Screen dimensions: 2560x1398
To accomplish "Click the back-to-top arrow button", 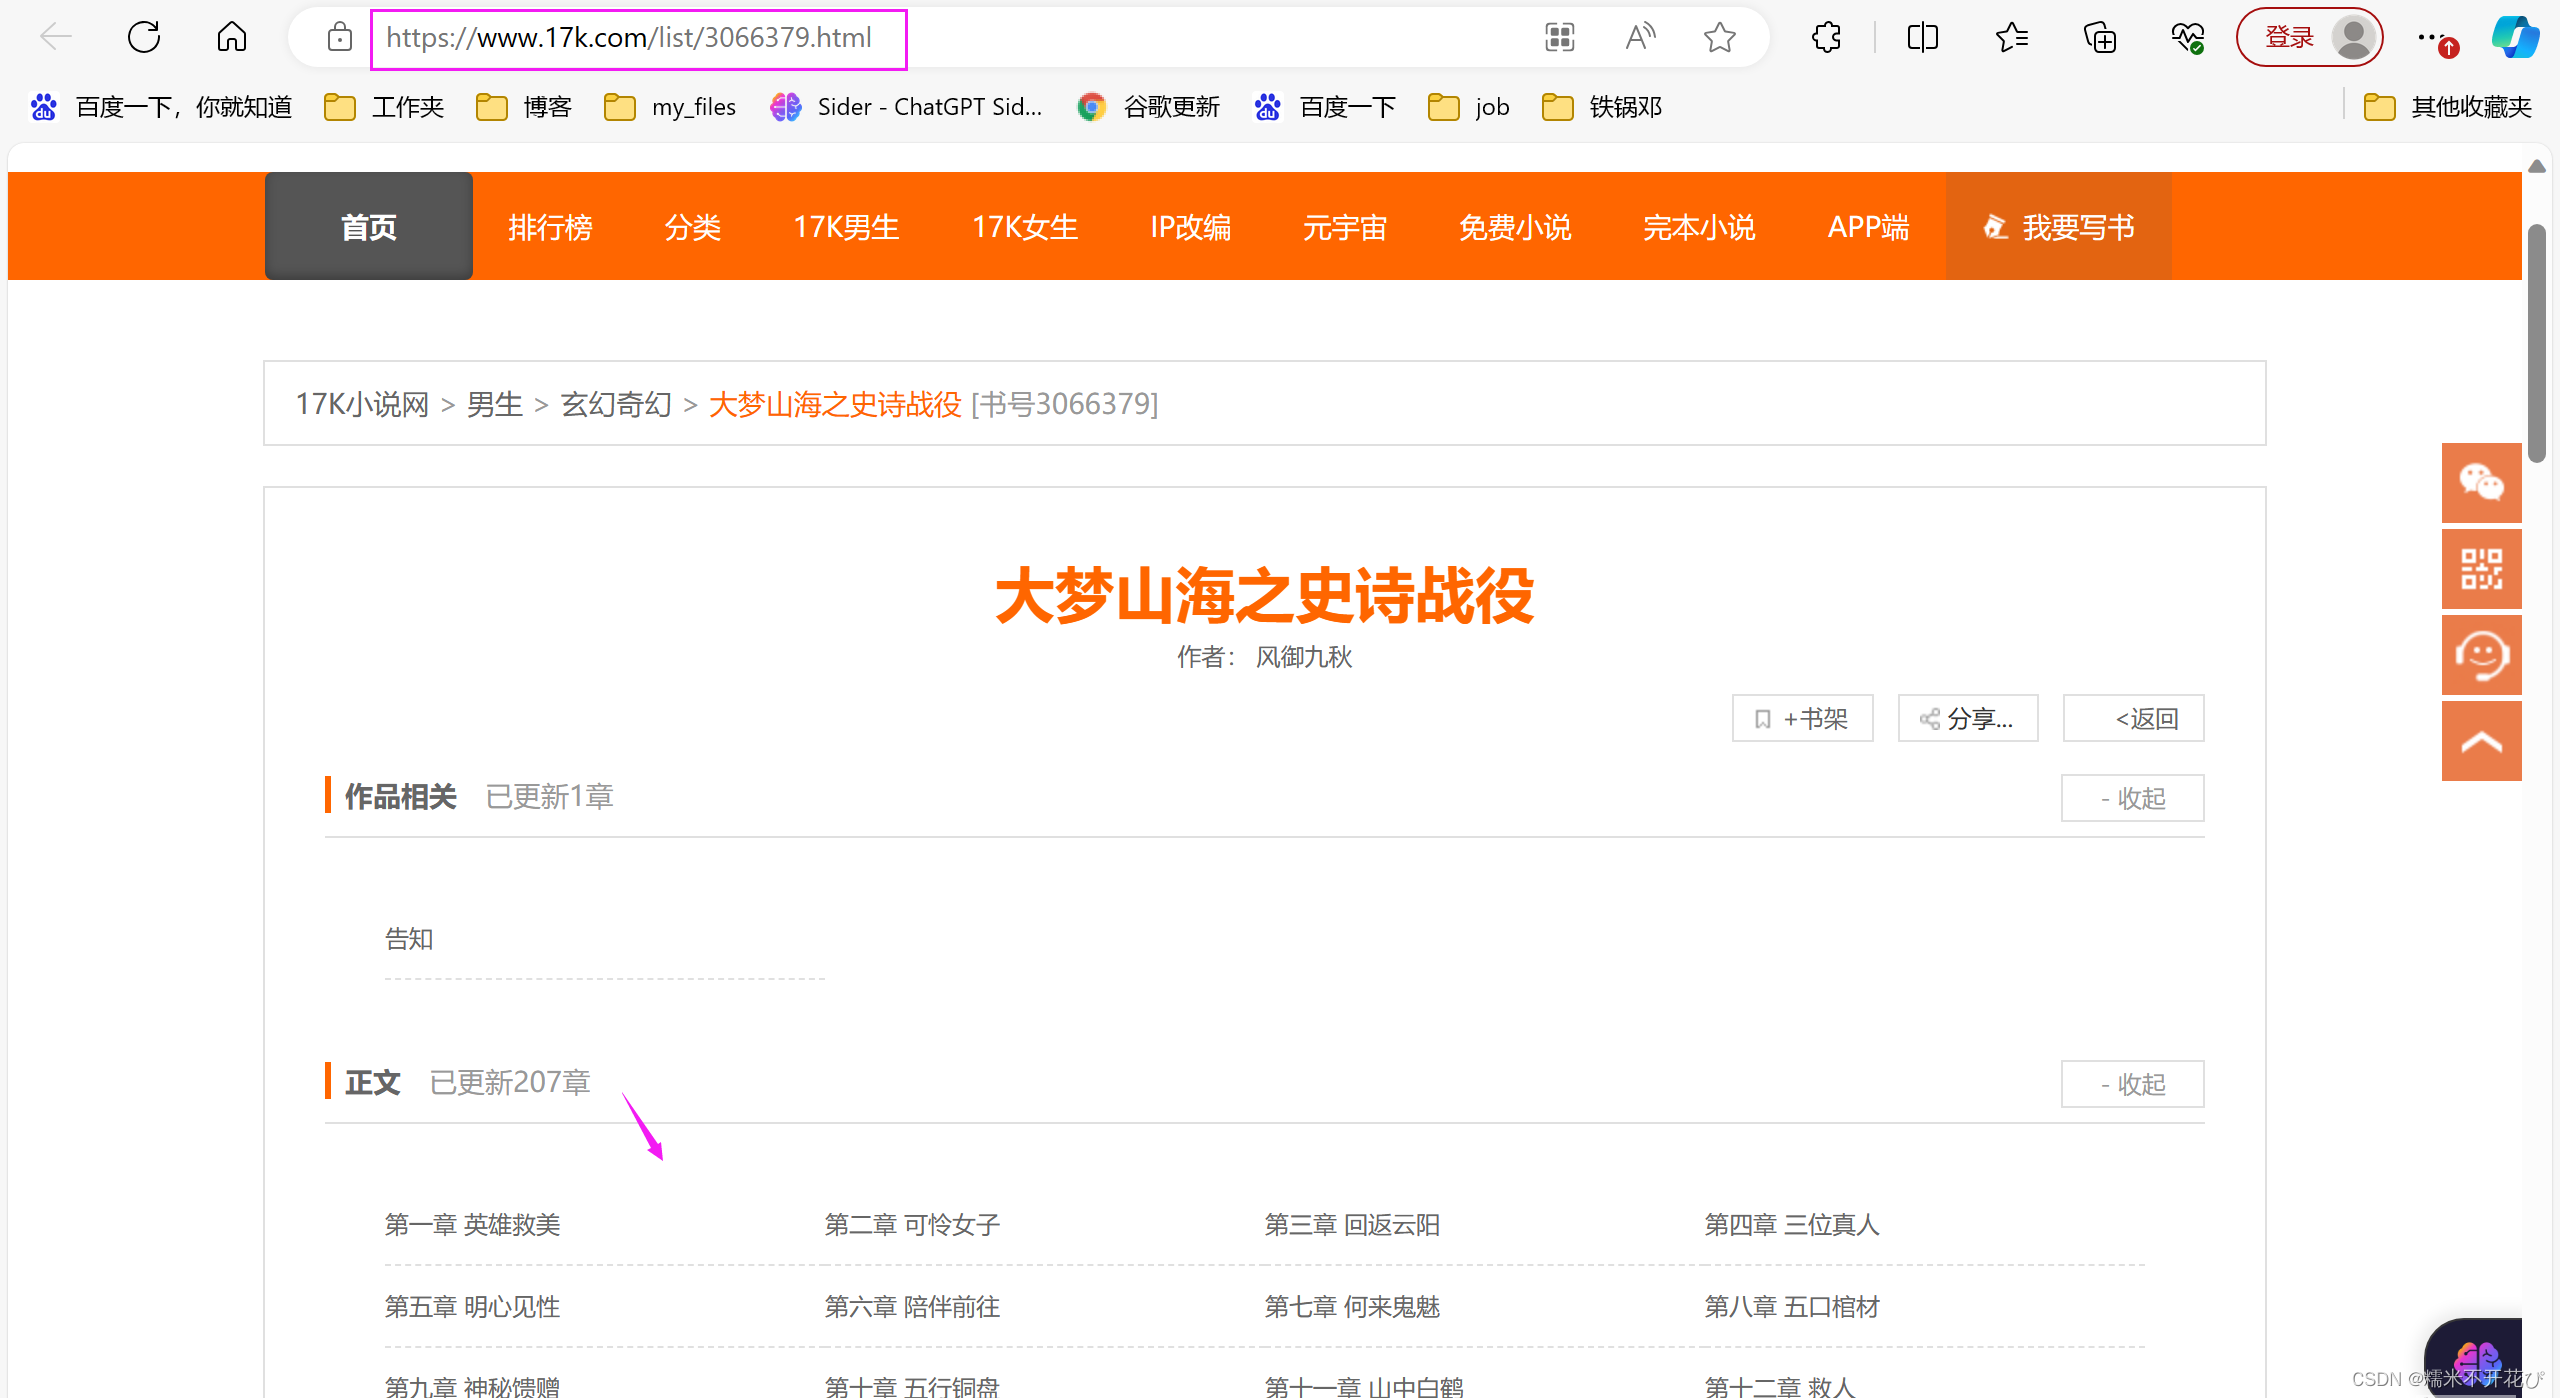I will 2481,742.
